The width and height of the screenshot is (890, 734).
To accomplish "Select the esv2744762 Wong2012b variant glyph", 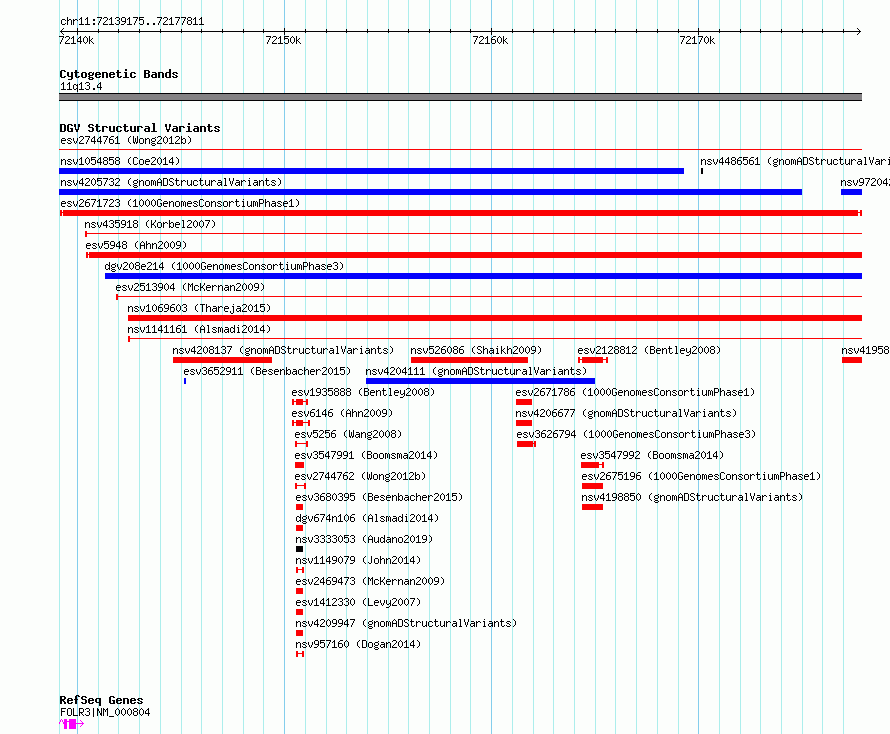I will pyautogui.click(x=301, y=486).
